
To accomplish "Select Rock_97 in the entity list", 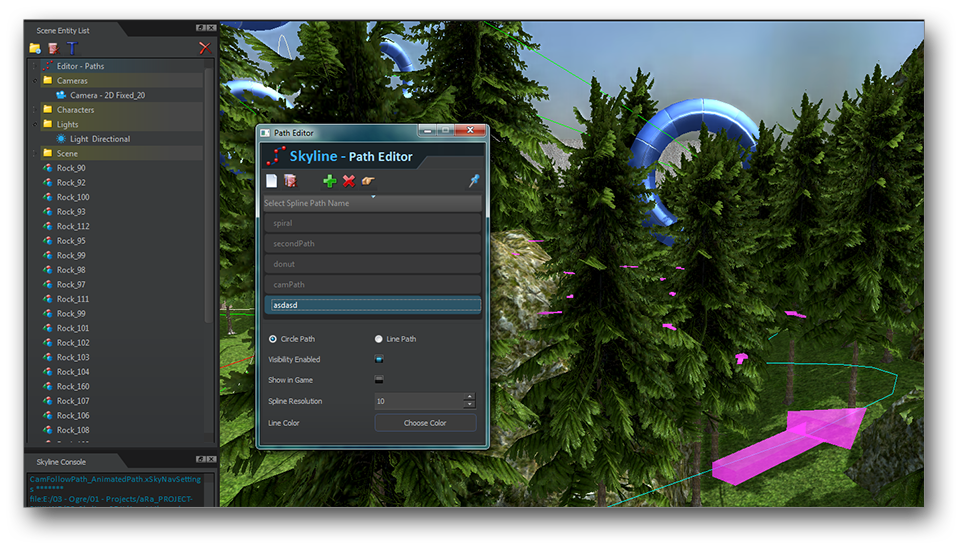I will 71,285.
